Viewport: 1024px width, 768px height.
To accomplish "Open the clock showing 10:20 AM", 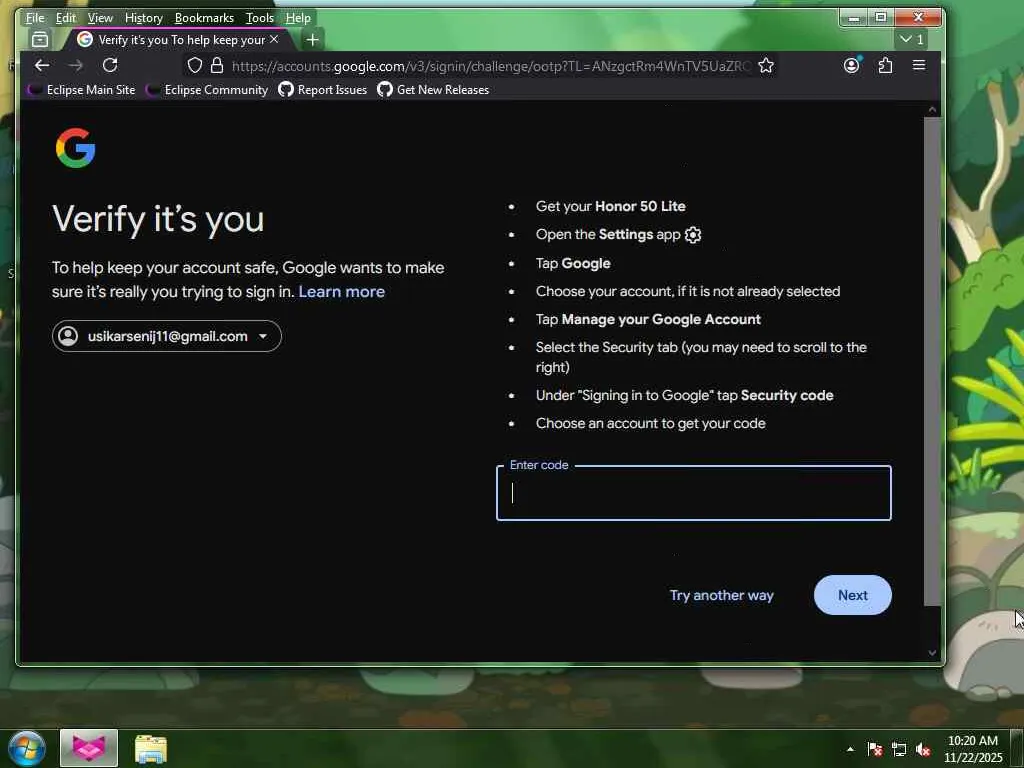I will (972, 749).
